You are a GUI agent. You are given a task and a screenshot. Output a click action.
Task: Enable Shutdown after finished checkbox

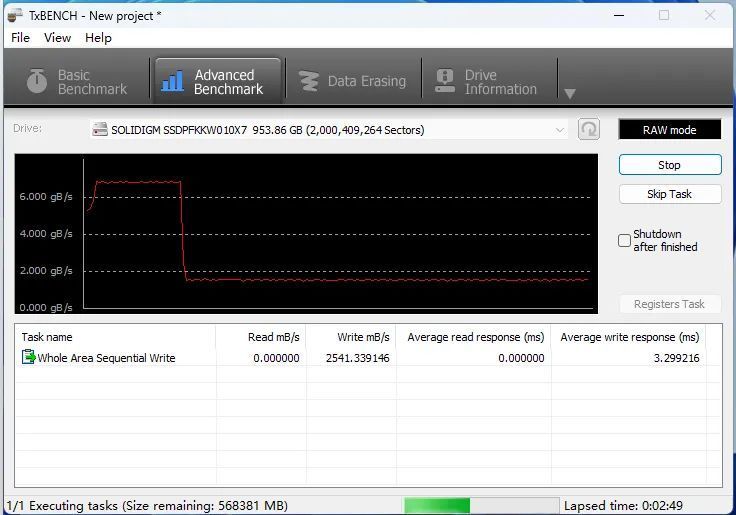(x=624, y=240)
